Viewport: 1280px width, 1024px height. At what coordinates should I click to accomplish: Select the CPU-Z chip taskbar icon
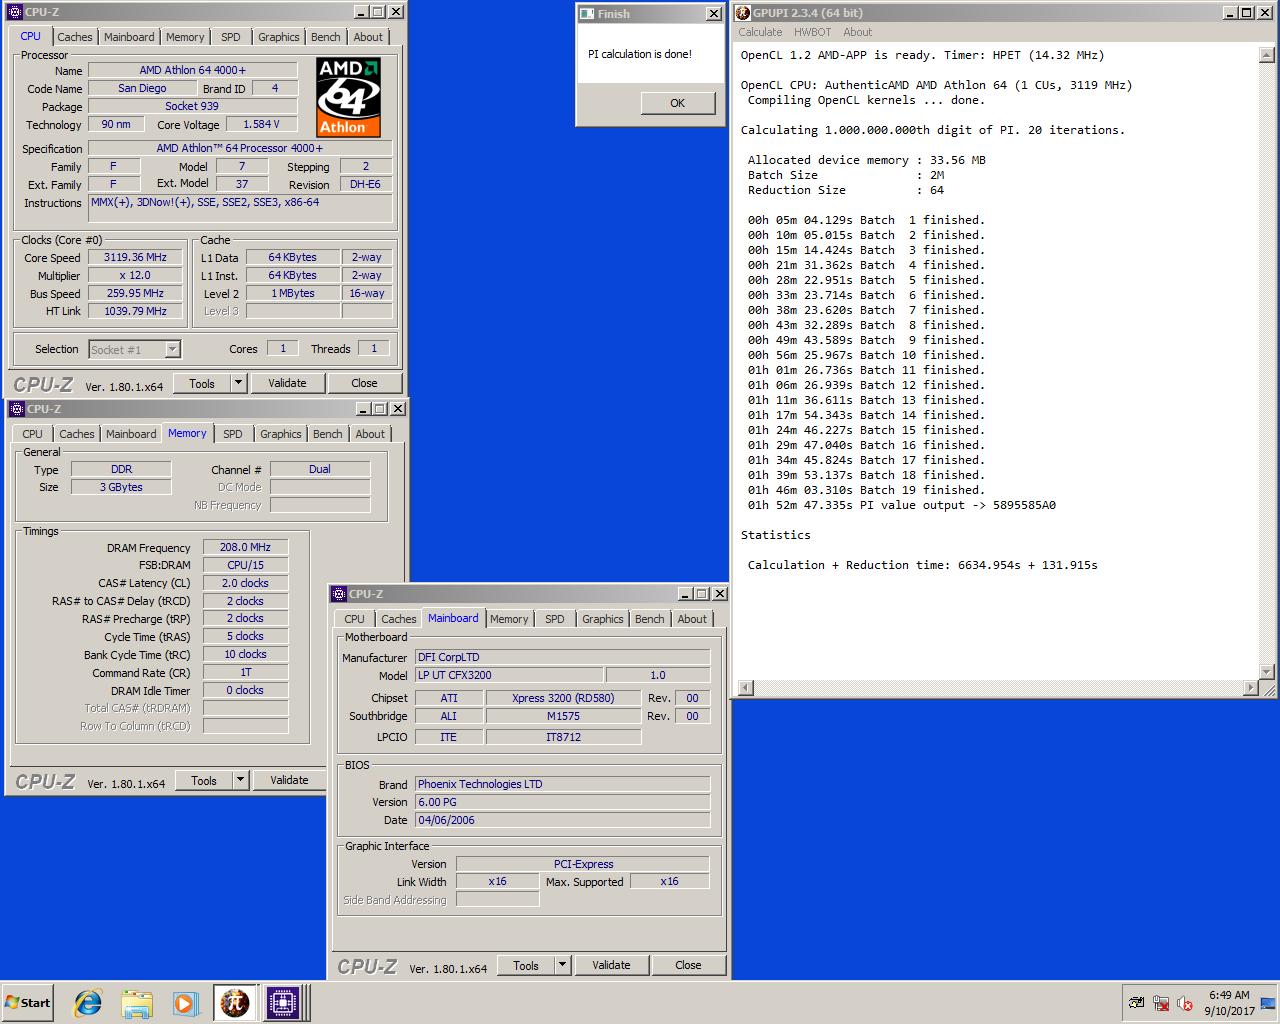[x=282, y=1002]
